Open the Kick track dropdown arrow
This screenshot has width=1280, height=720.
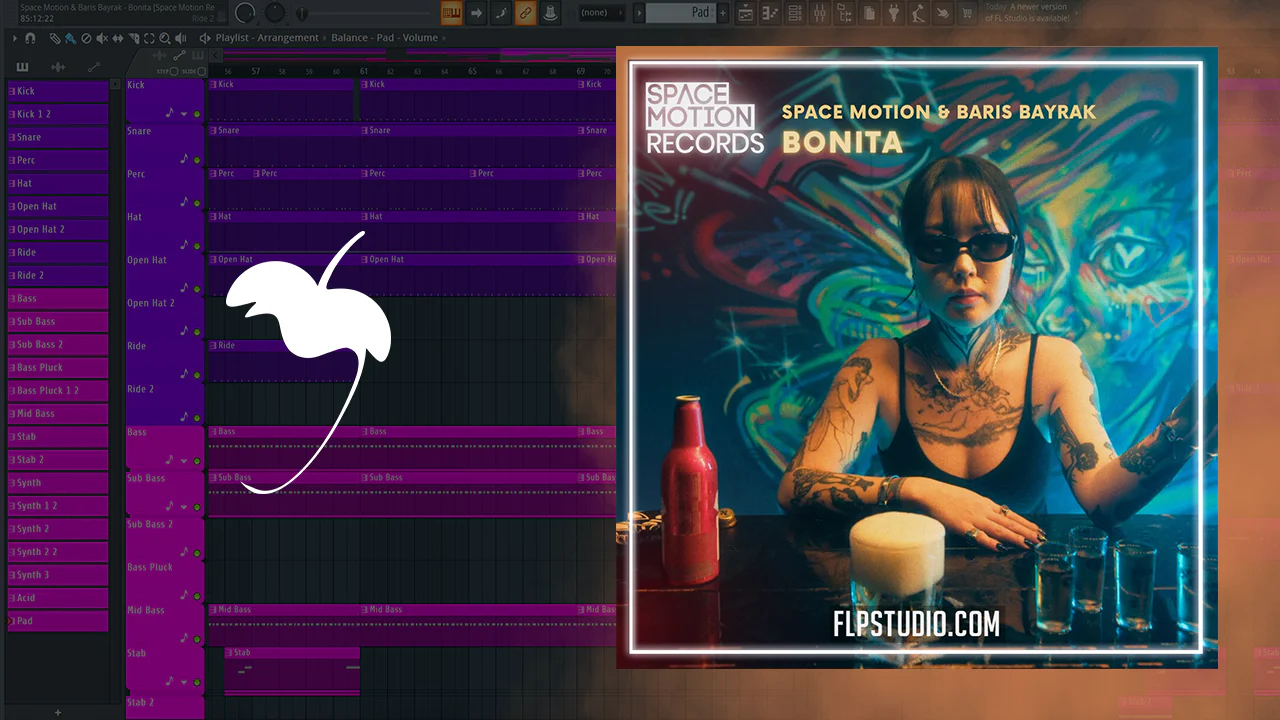tap(184, 114)
